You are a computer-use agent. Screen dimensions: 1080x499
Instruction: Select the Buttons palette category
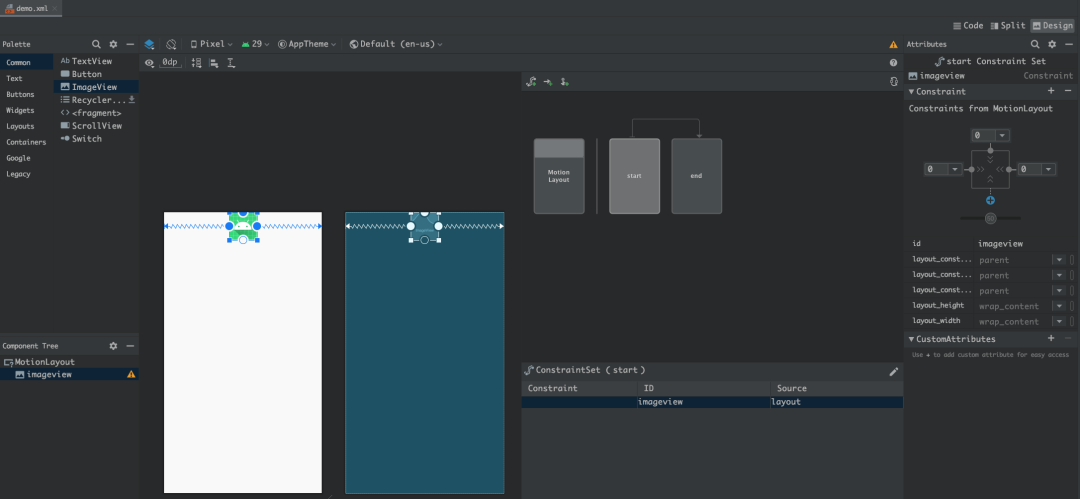pos(20,94)
